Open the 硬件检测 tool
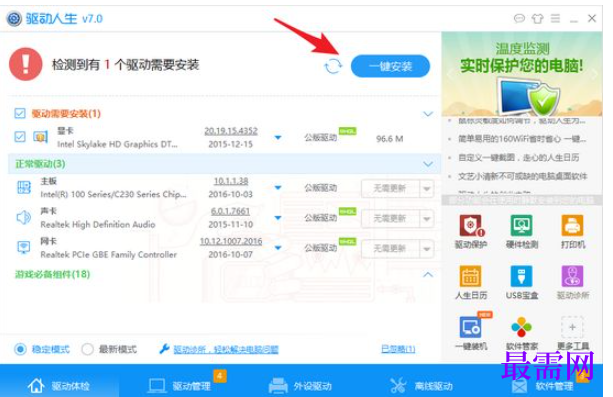 pos(522,232)
